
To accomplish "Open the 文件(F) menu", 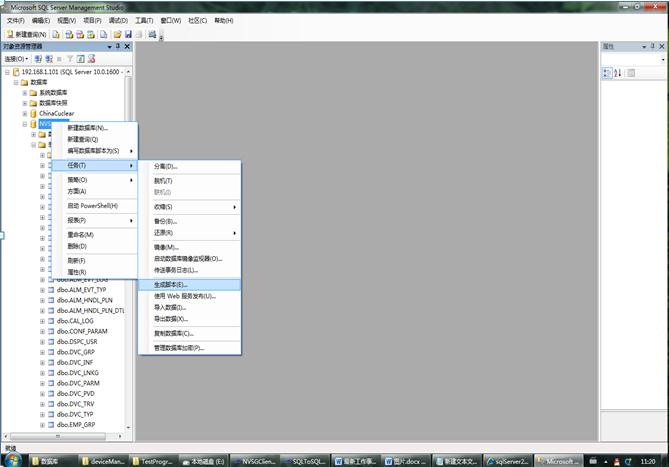I will pyautogui.click(x=15, y=20).
